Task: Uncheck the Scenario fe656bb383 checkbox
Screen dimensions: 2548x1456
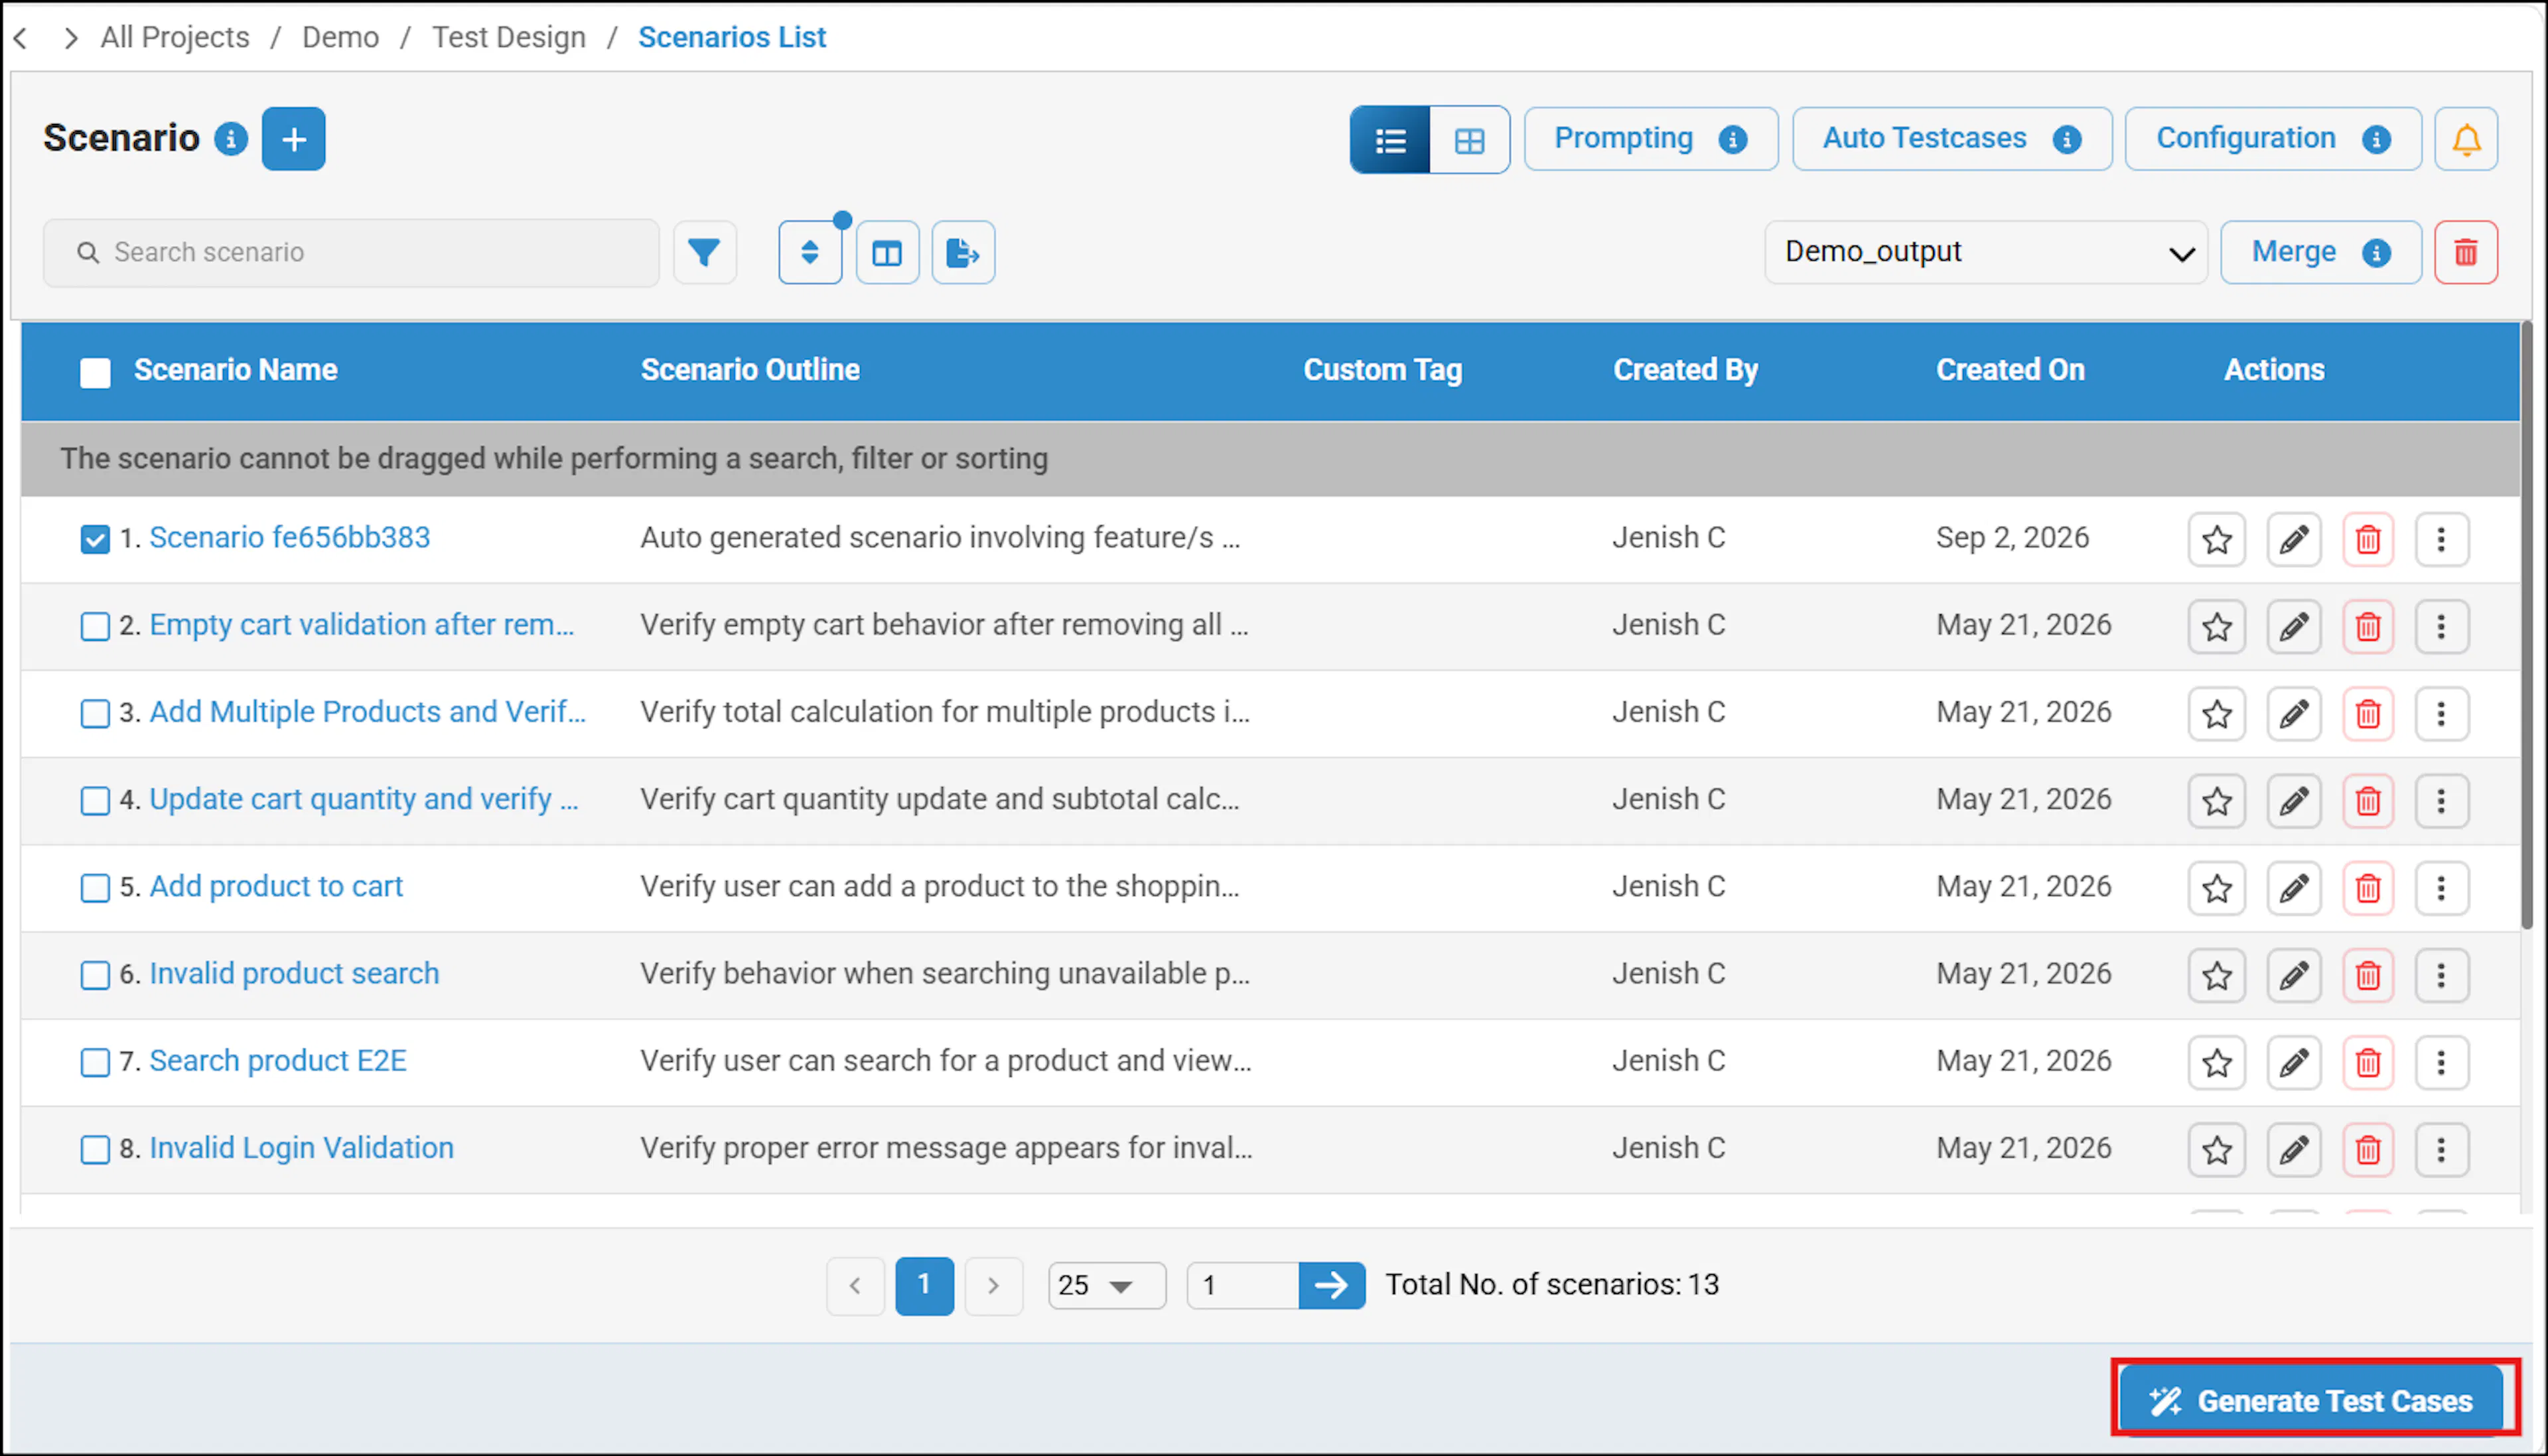Action: pos(95,539)
